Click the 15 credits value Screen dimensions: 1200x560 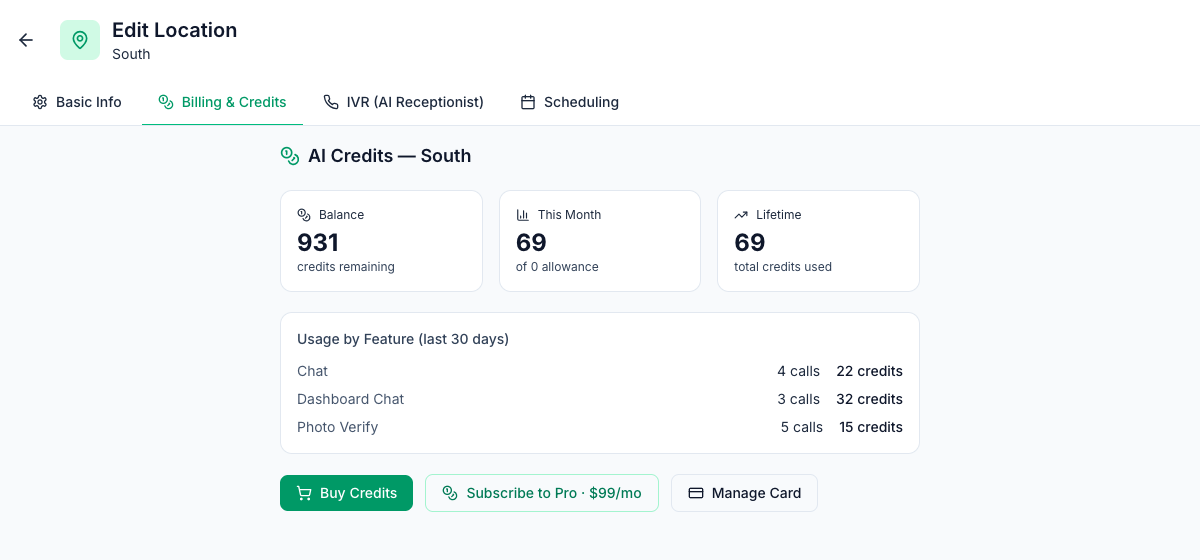871,427
